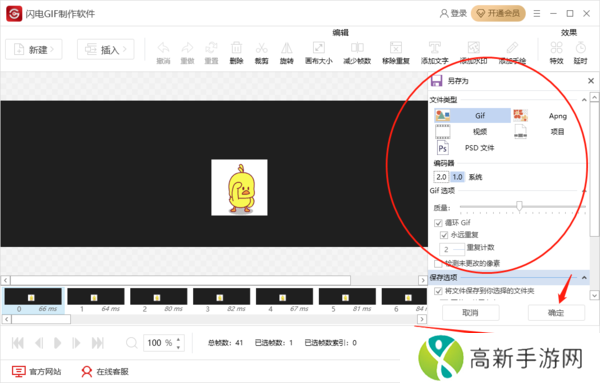Jump to the last frame

[98, 343]
